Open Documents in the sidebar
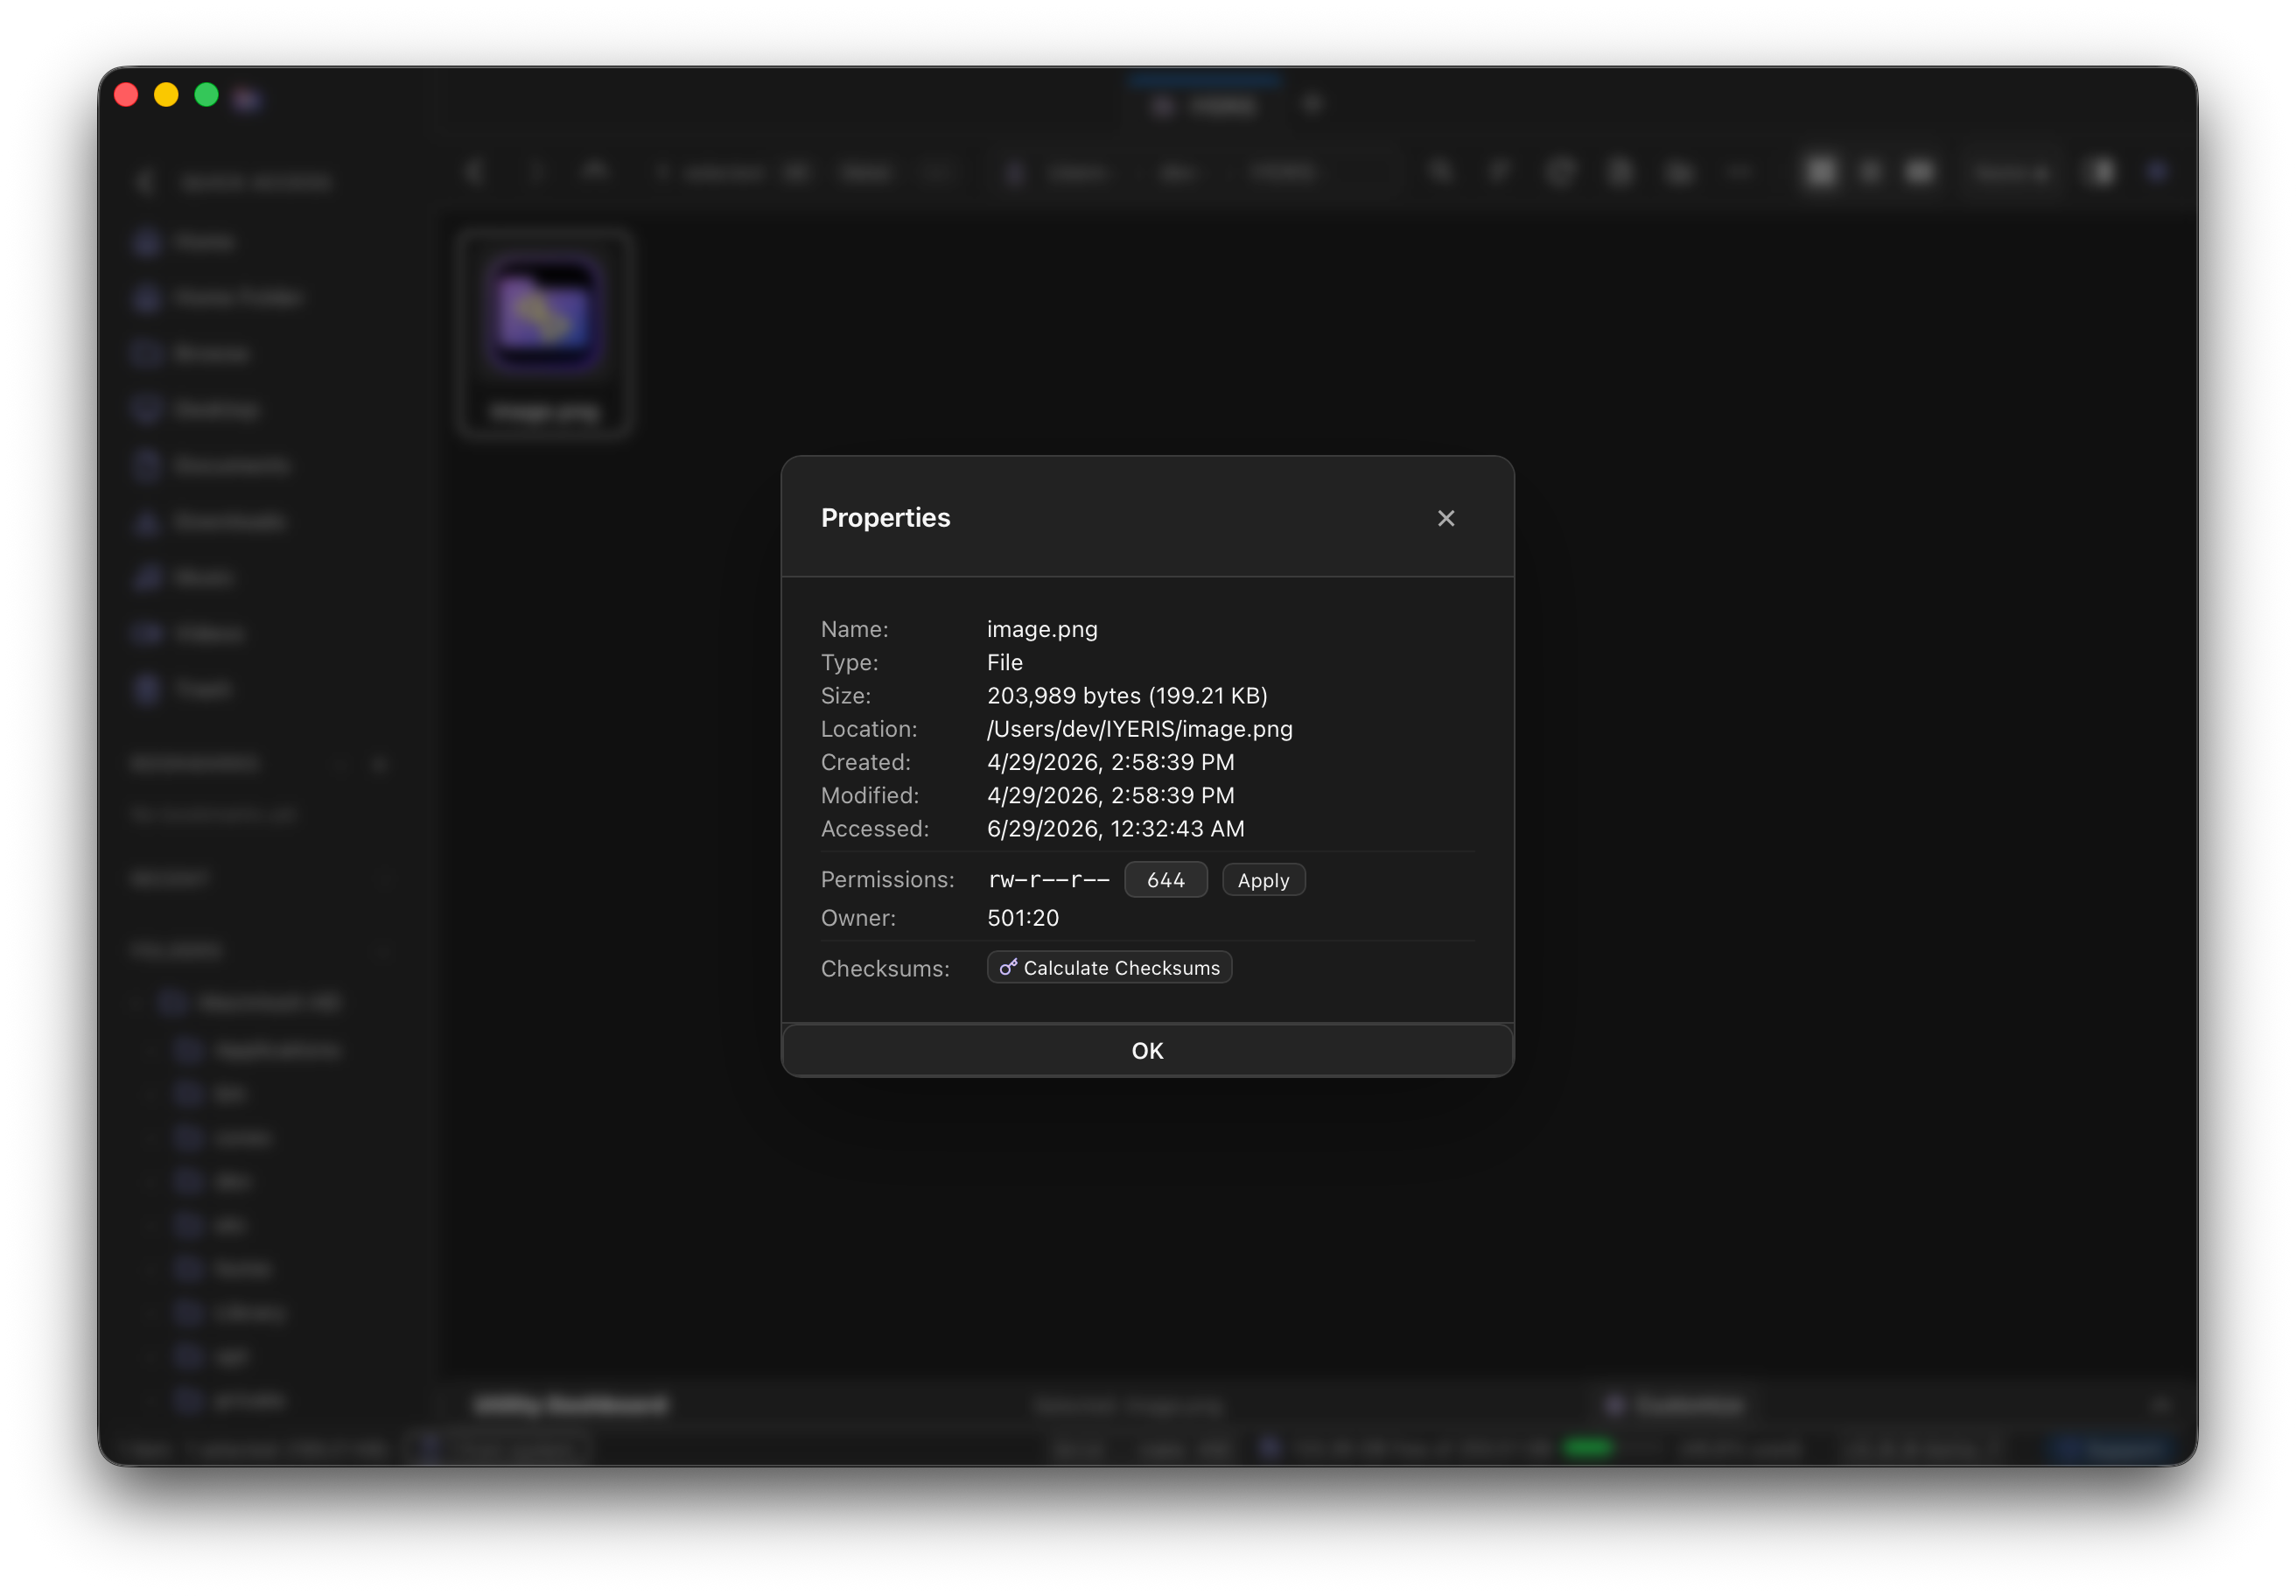The width and height of the screenshot is (2296, 1596). coord(231,465)
